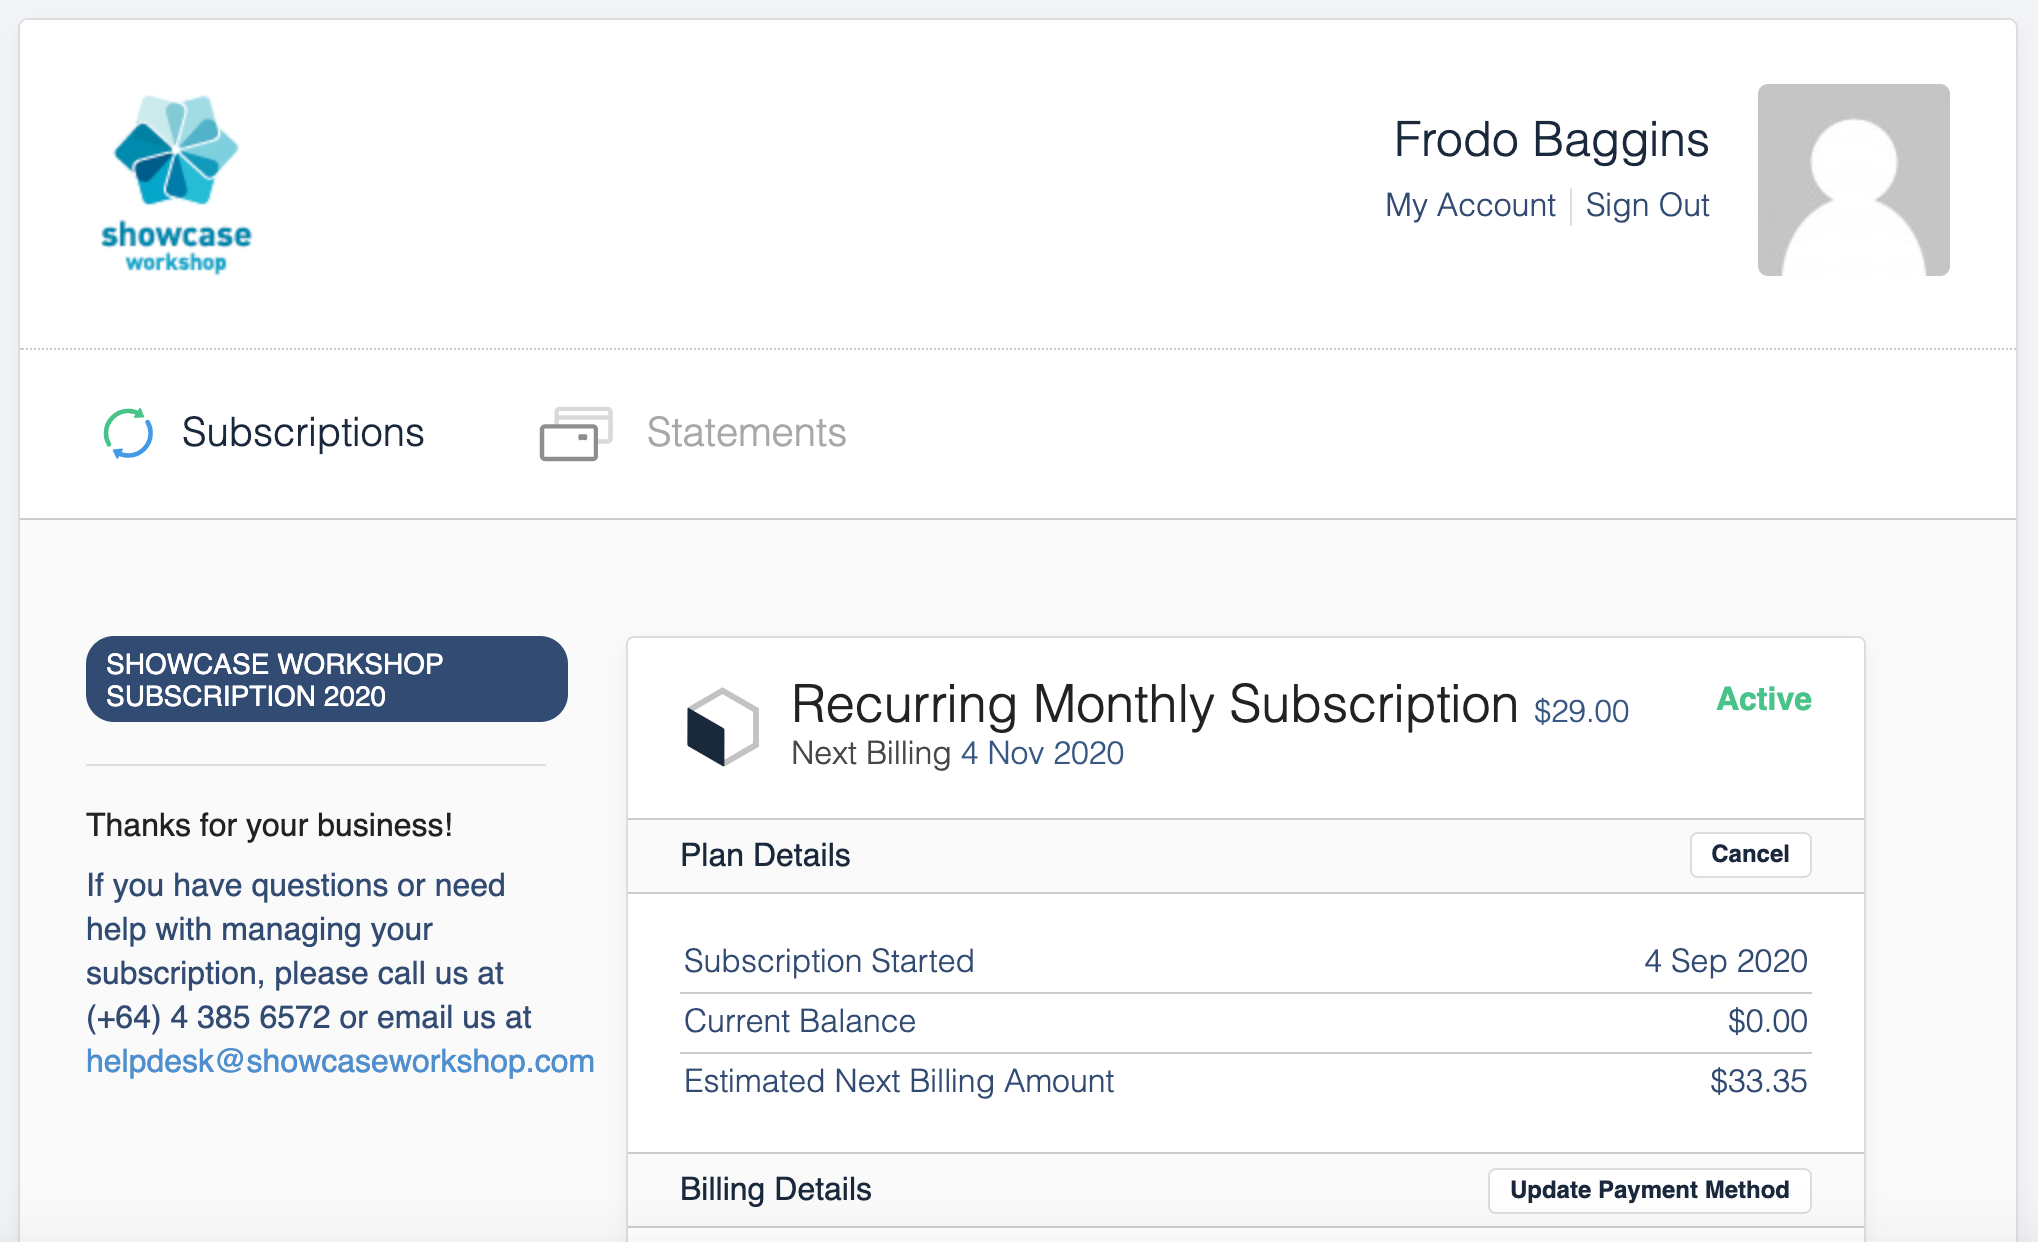Click the Plan Details section header

(765, 855)
